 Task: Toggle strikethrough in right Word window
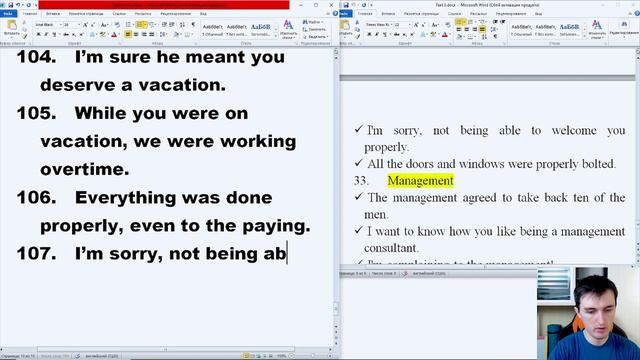click(397, 35)
